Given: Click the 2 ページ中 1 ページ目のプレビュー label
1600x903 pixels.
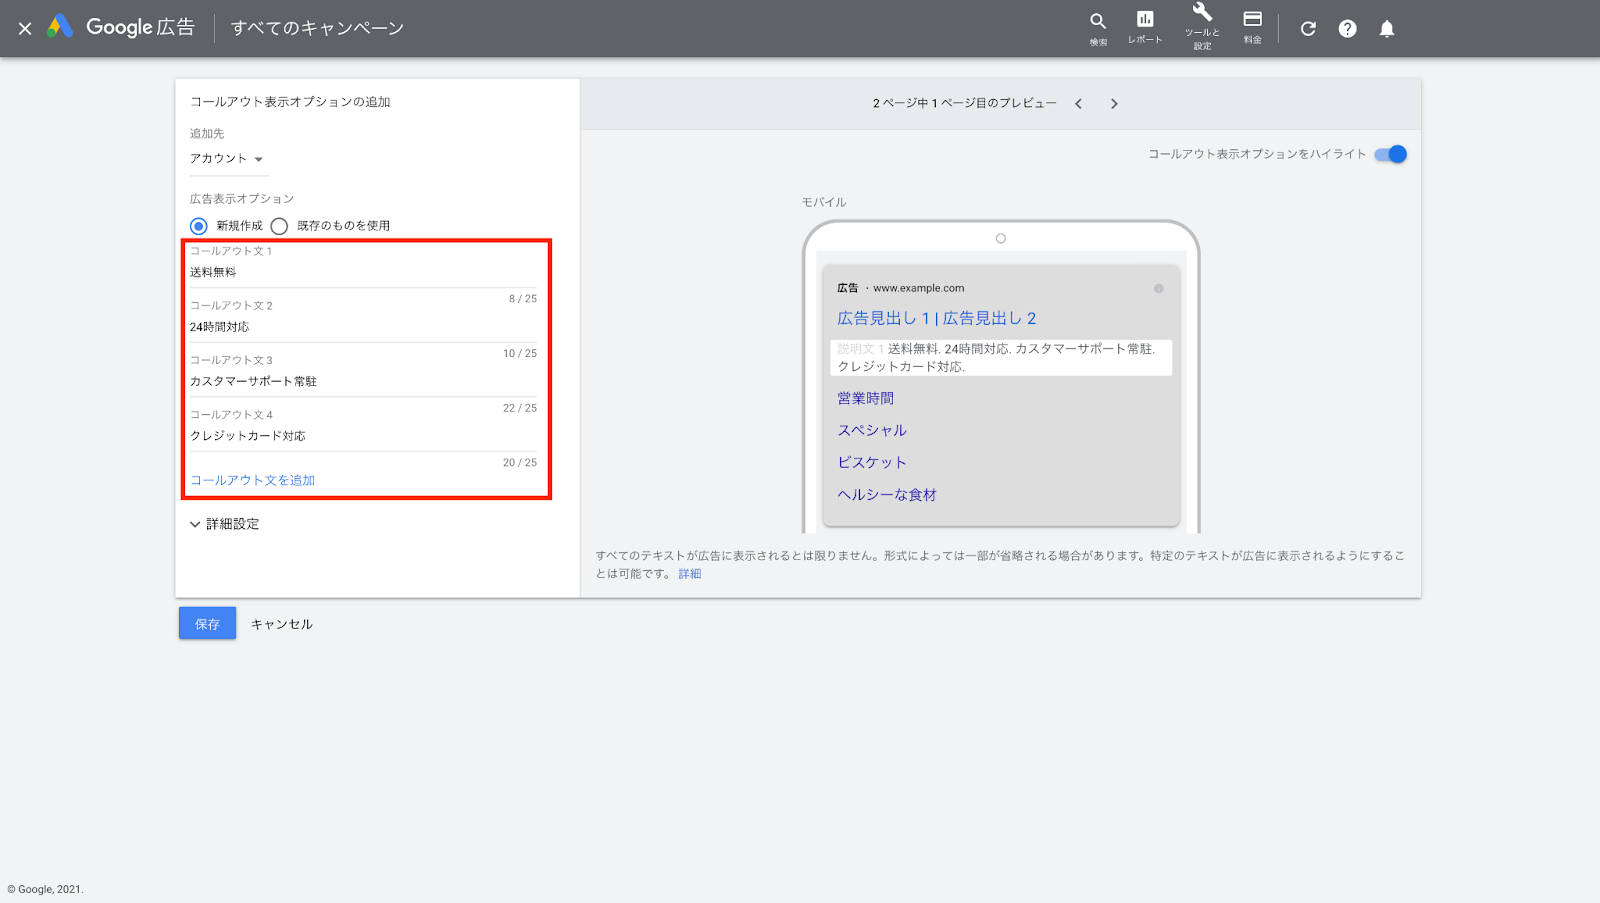Looking at the screenshot, I should click(965, 104).
